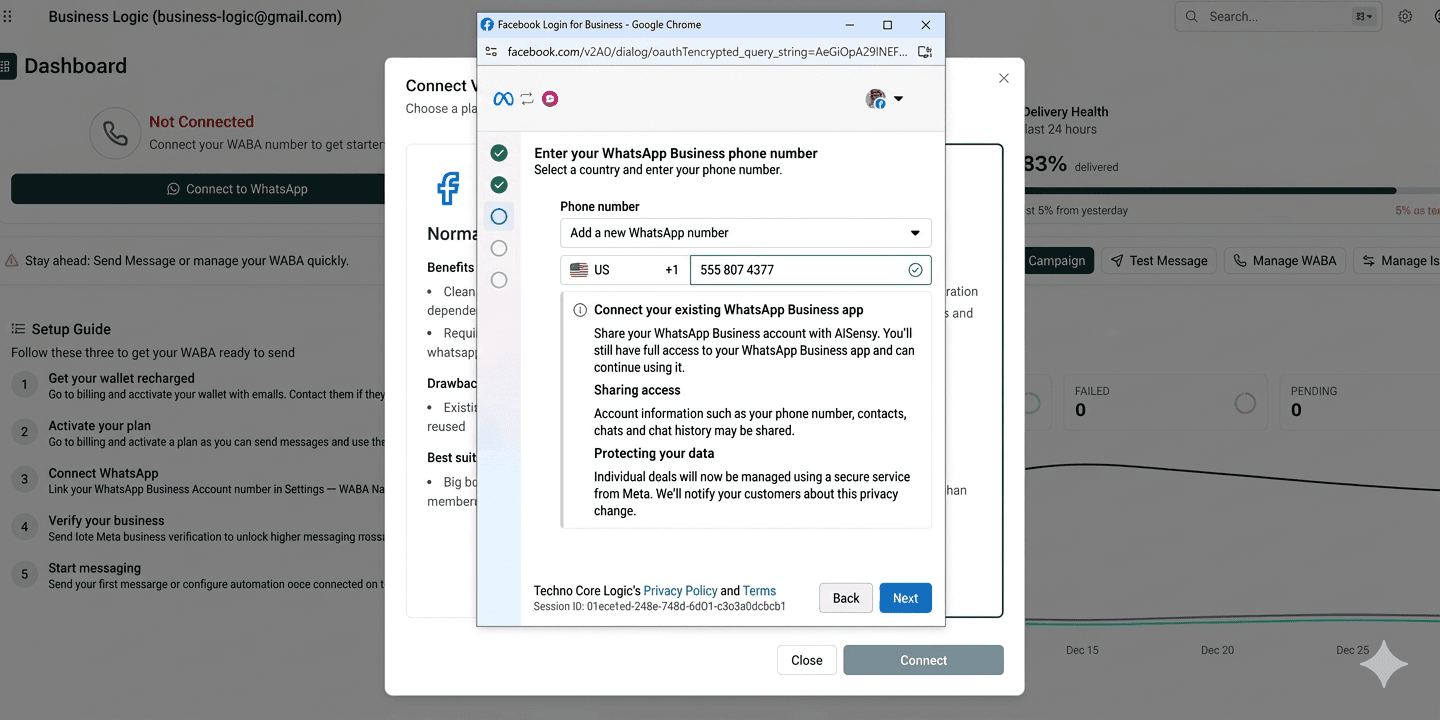1440x720 pixels.
Task: Select 'Connect WhatsApp' setup step
Action: click(198, 481)
